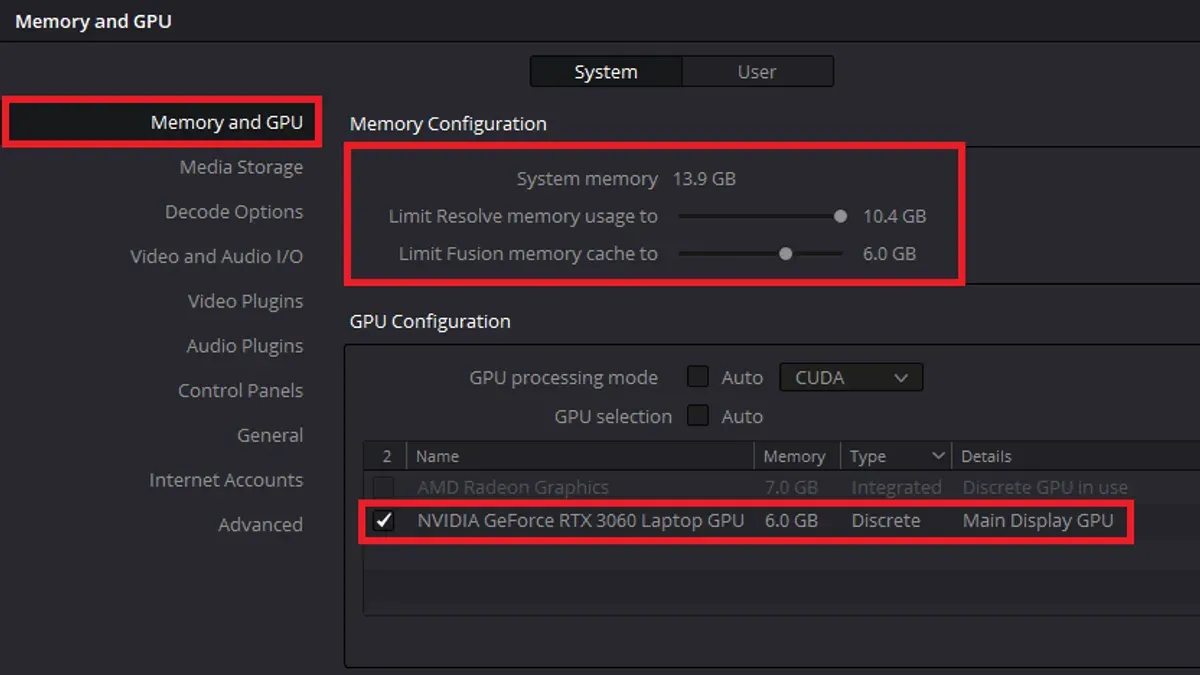Click '6.0 GB' Fusion memory cache value

(x=889, y=254)
